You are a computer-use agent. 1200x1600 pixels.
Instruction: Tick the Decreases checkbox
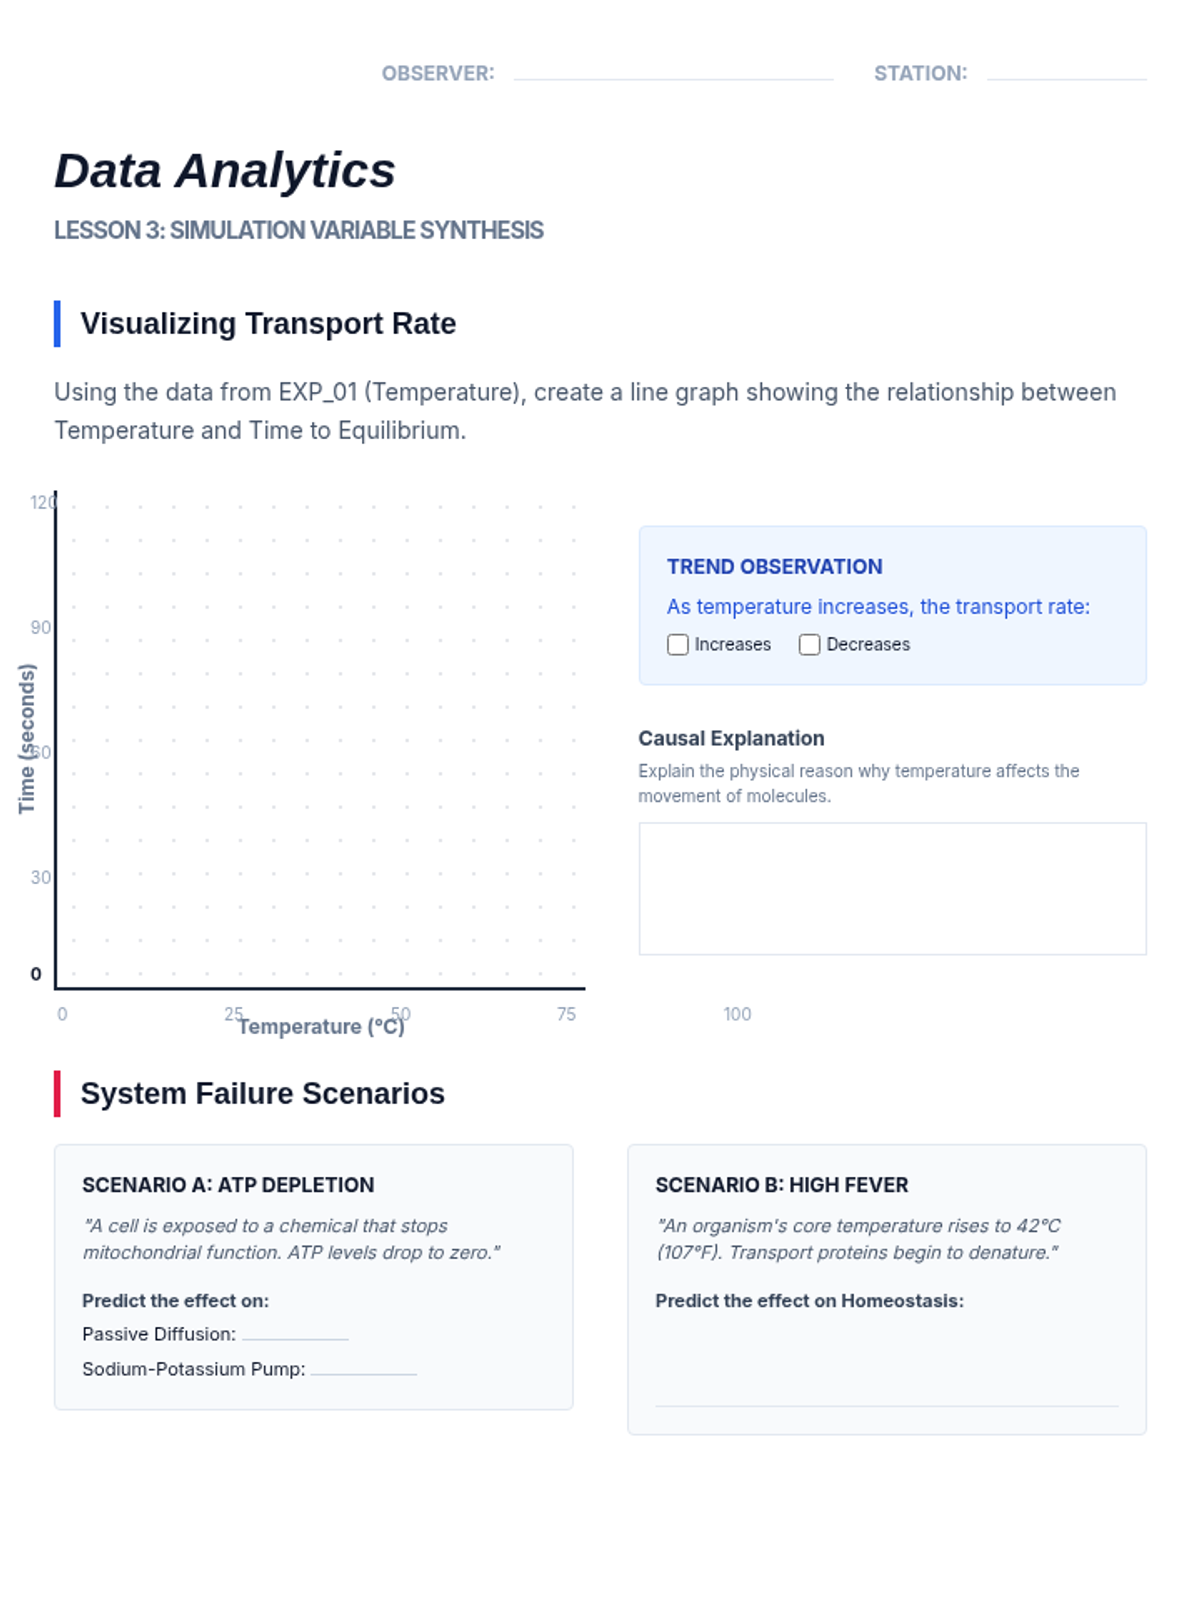tap(810, 645)
